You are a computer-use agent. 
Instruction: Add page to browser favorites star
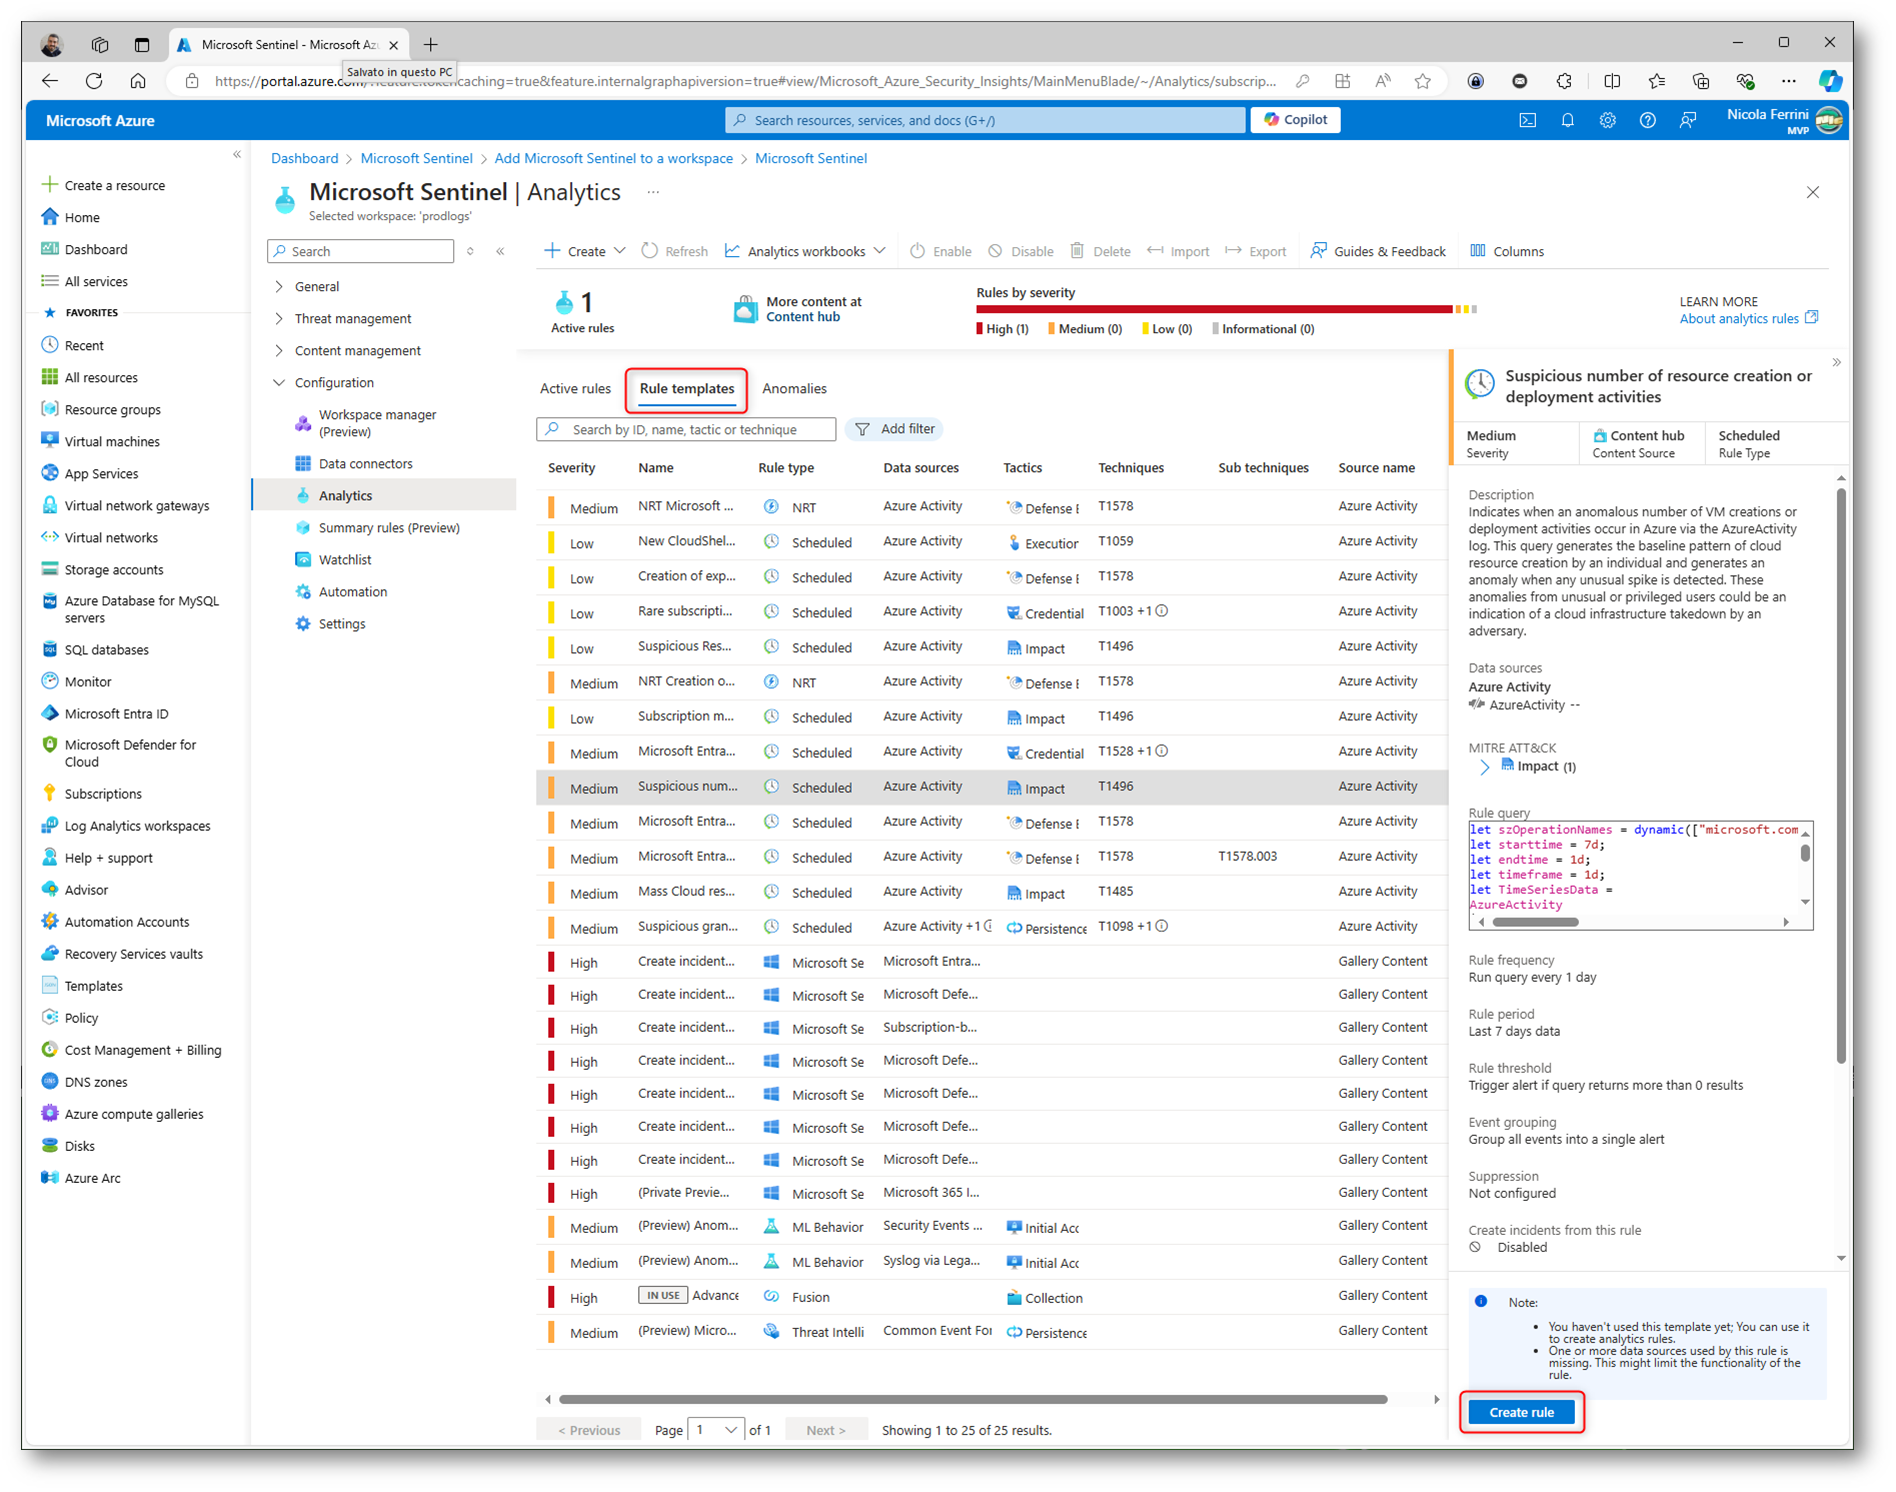coord(1422,81)
